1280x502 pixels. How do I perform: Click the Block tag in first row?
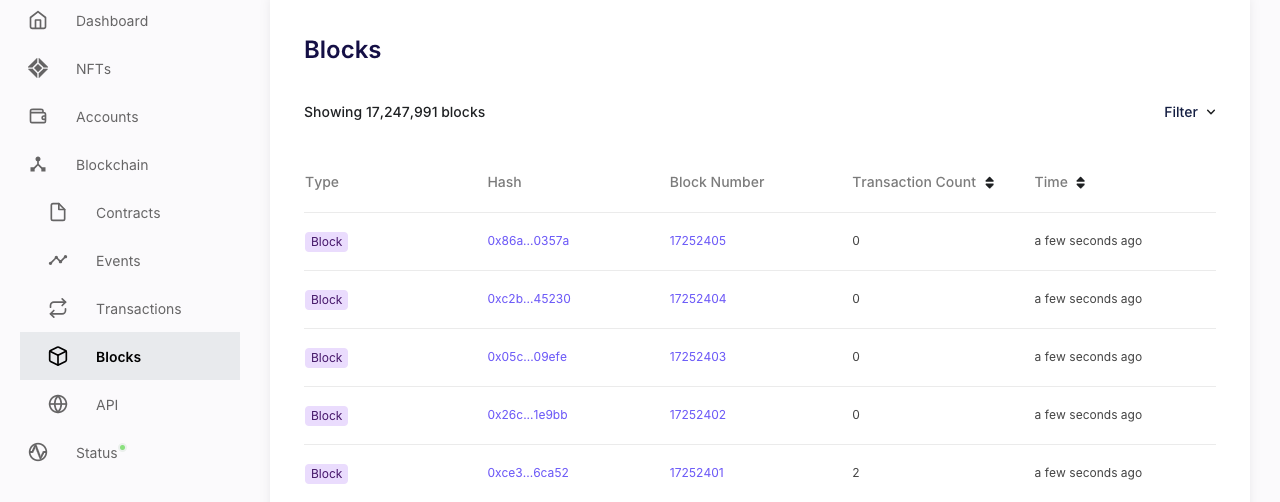point(326,242)
